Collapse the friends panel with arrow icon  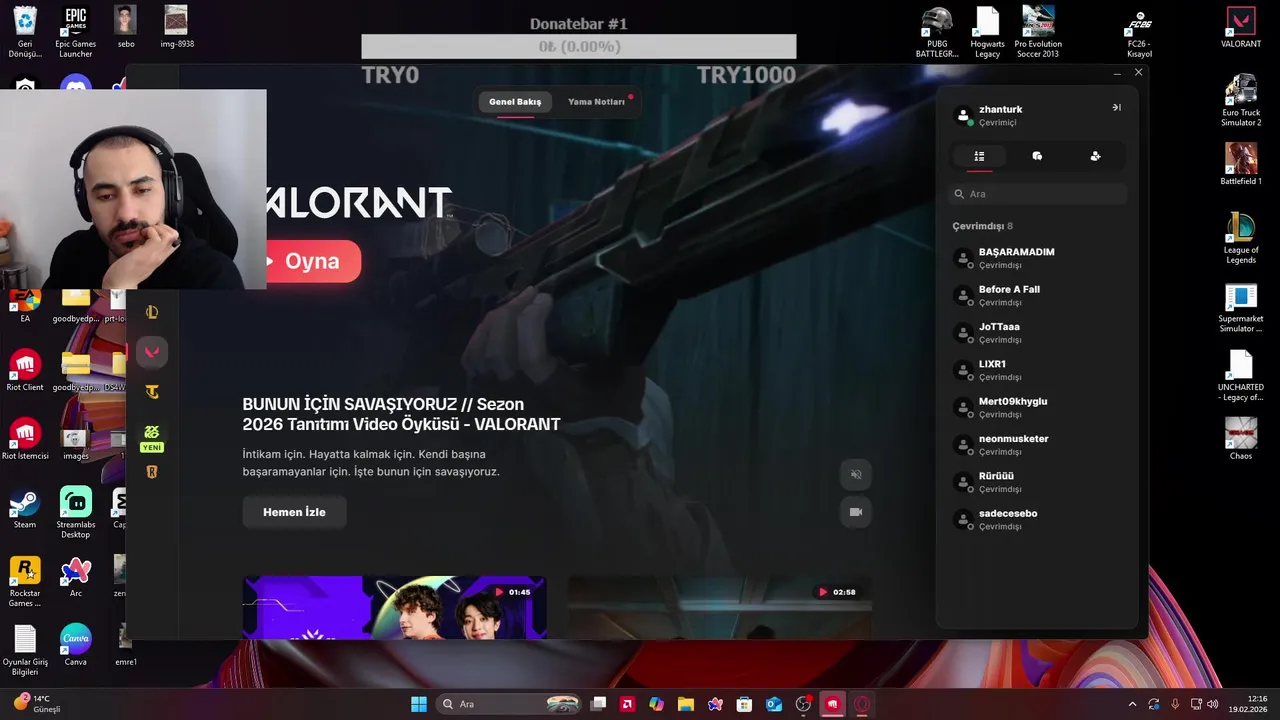[1116, 107]
